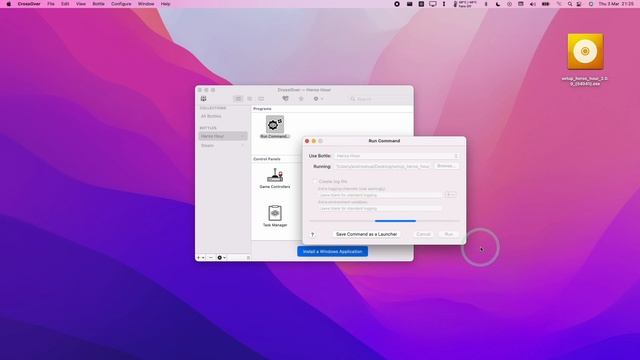
Task: Click the help question mark button
Action: (x=313, y=234)
